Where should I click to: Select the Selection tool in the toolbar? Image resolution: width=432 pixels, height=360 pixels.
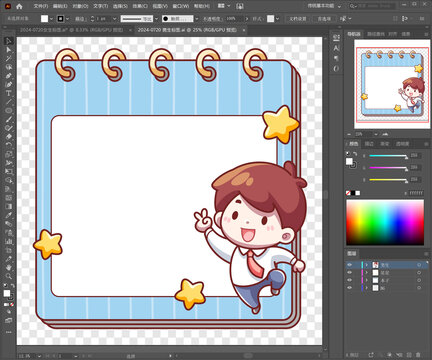click(x=8, y=41)
